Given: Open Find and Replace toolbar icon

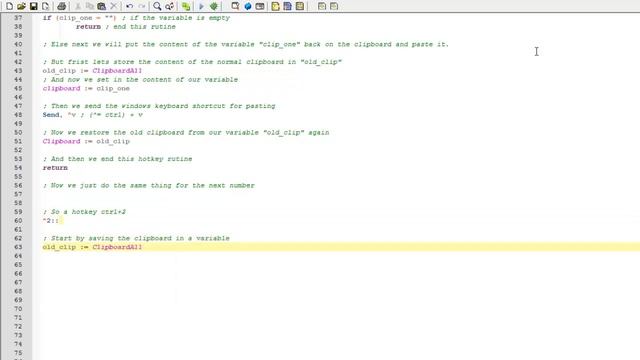Looking at the screenshot, I should coord(169,6).
